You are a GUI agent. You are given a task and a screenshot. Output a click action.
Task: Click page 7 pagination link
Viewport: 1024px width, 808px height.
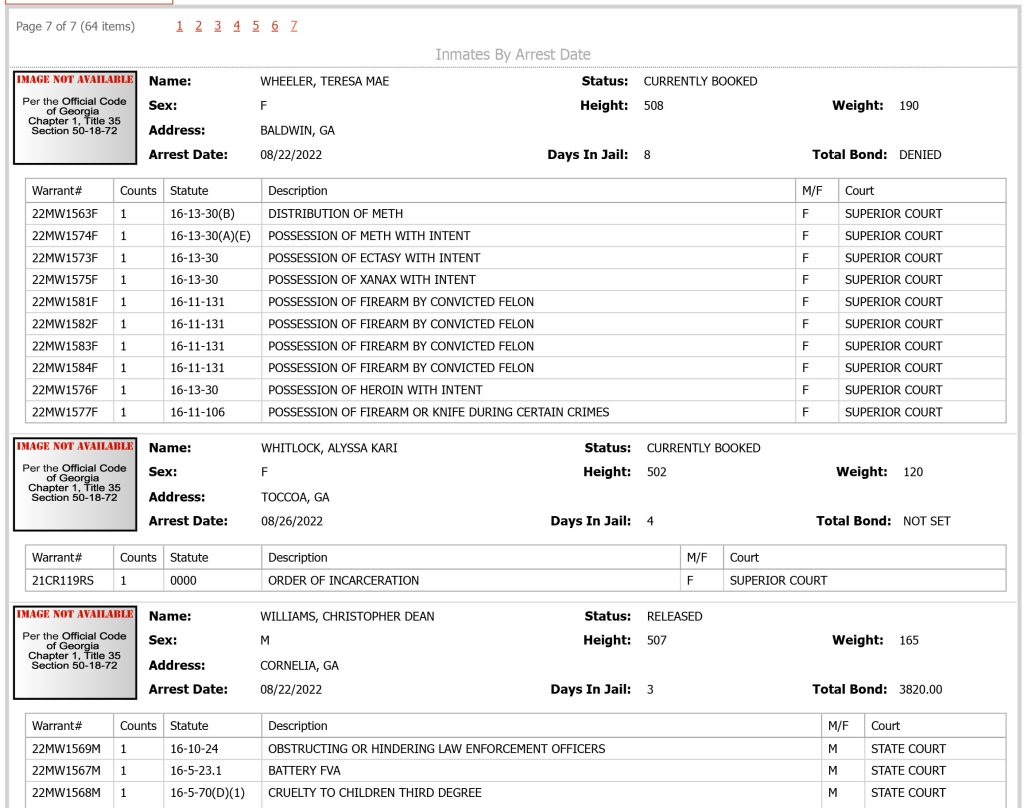[294, 26]
